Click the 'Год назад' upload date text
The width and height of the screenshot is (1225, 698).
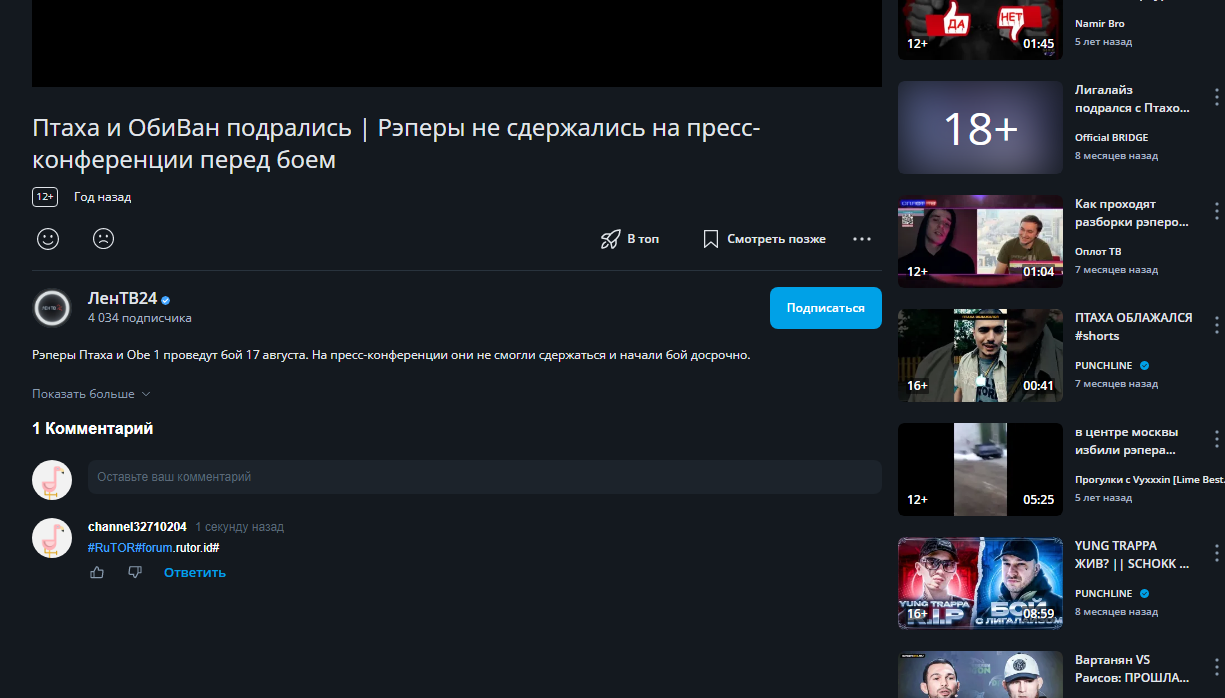pos(103,197)
